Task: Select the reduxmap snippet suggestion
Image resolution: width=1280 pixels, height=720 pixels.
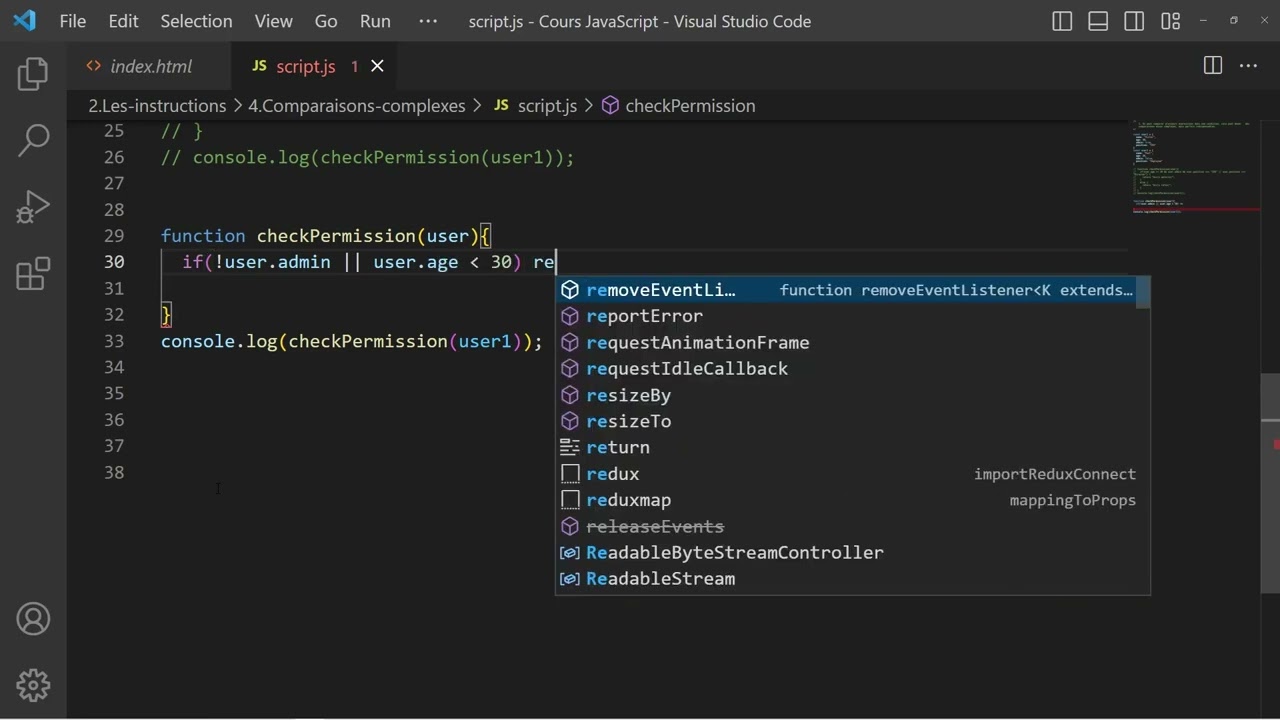Action: pyautogui.click(x=846, y=500)
